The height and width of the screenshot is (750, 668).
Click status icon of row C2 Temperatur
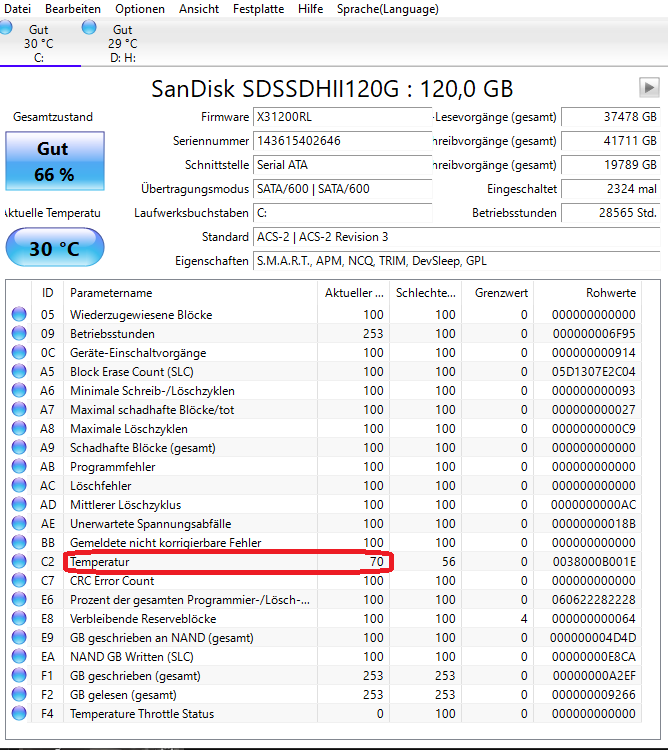pos(19,562)
